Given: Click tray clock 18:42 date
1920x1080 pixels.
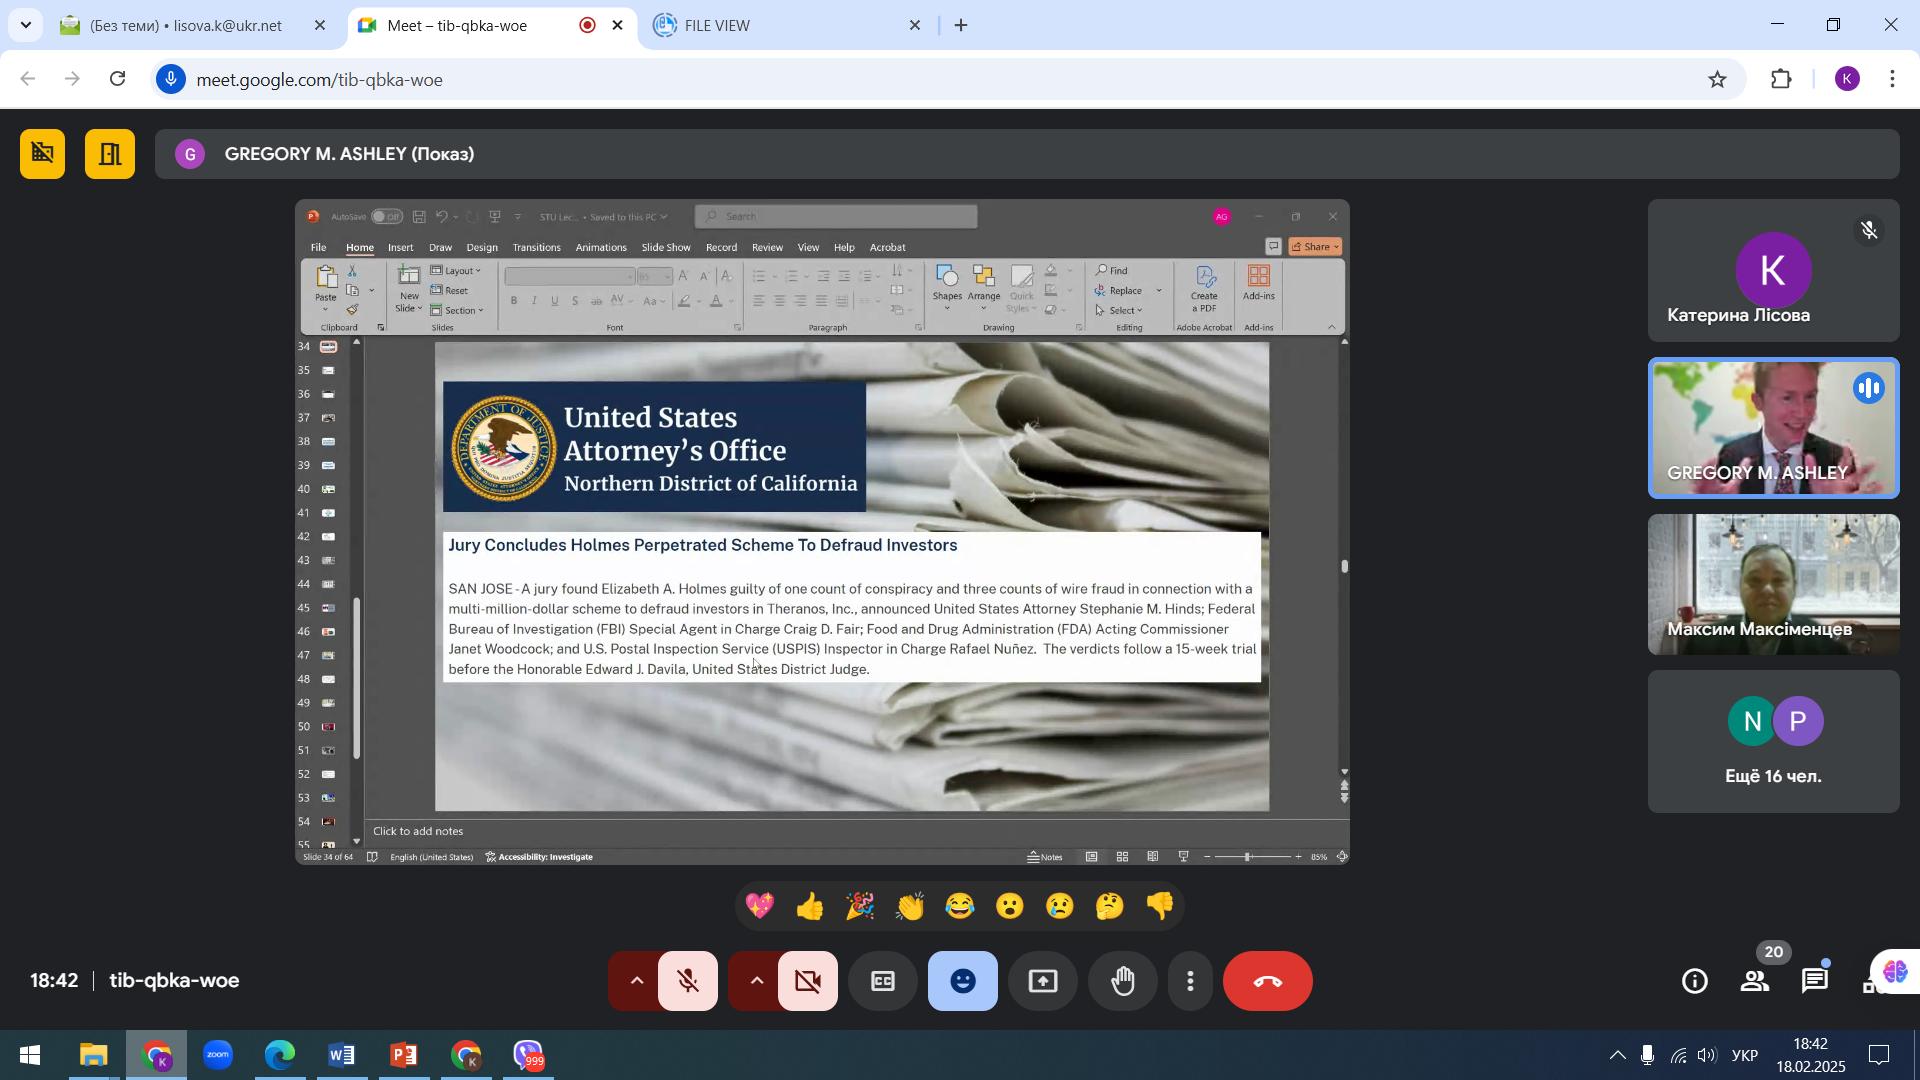Looking at the screenshot, I should [x=1811, y=1056].
